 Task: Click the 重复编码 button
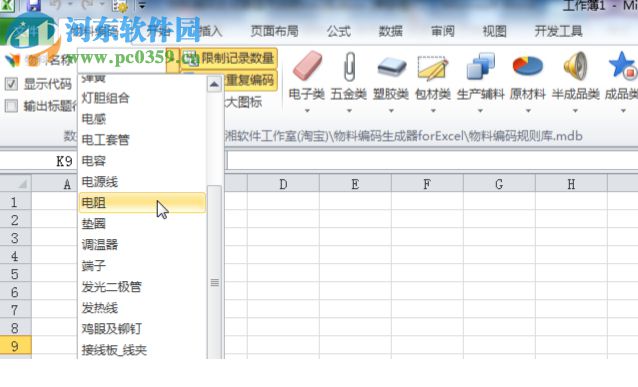tap(250, 80)
